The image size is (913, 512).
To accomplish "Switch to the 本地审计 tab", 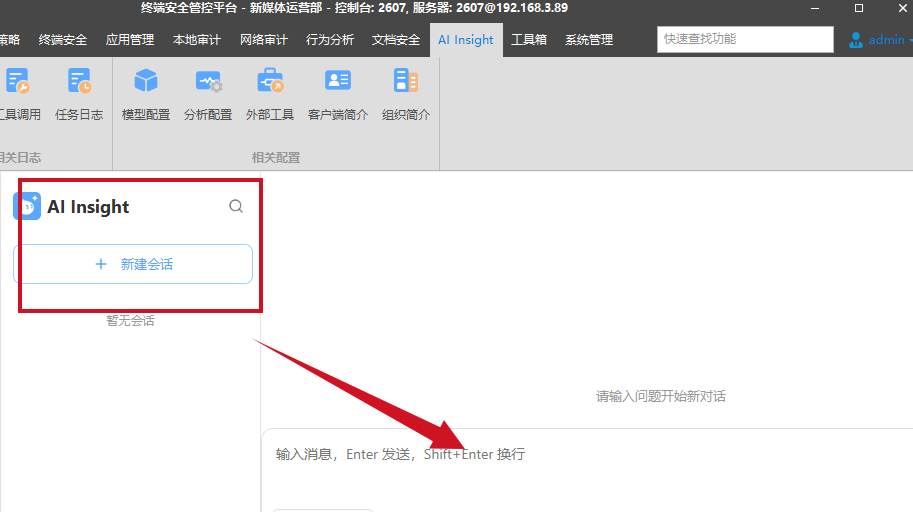I will point(197,40).
